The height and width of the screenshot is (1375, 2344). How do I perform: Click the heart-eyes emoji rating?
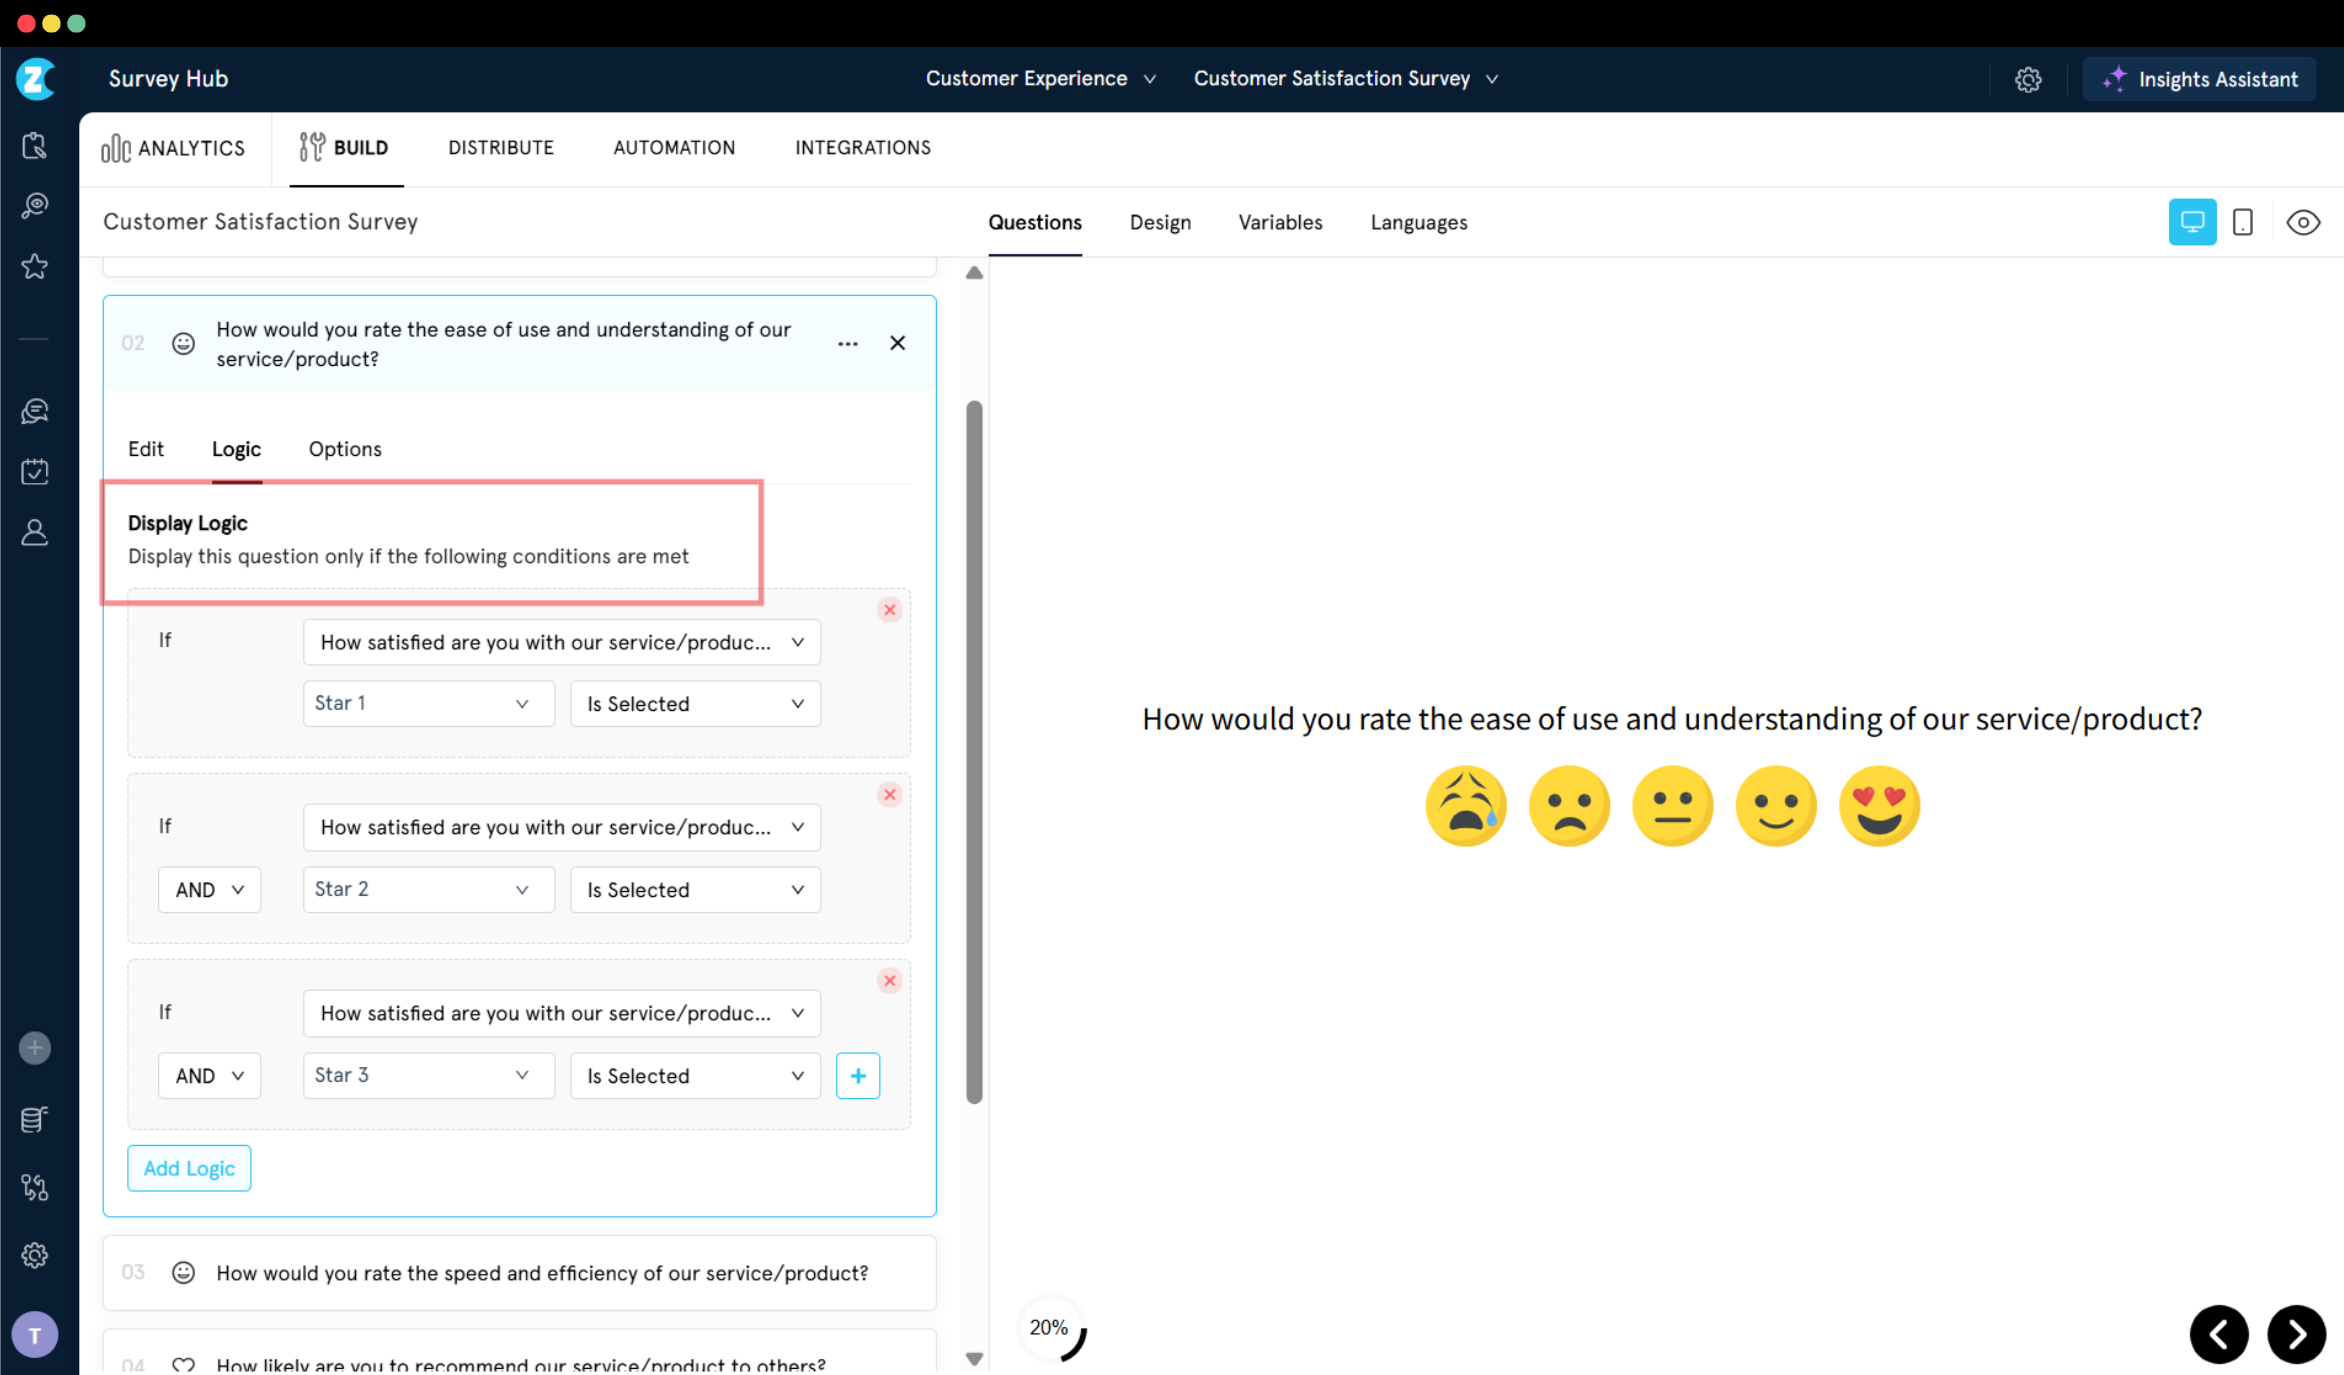1878,806
